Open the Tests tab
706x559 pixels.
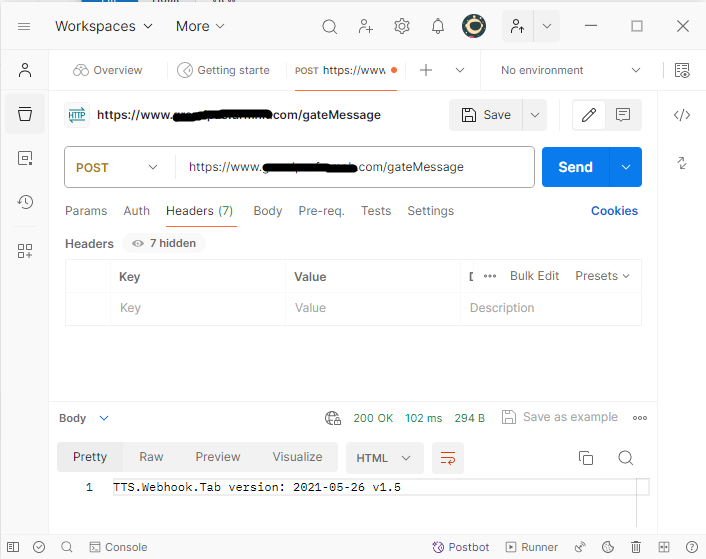(376, 211)
